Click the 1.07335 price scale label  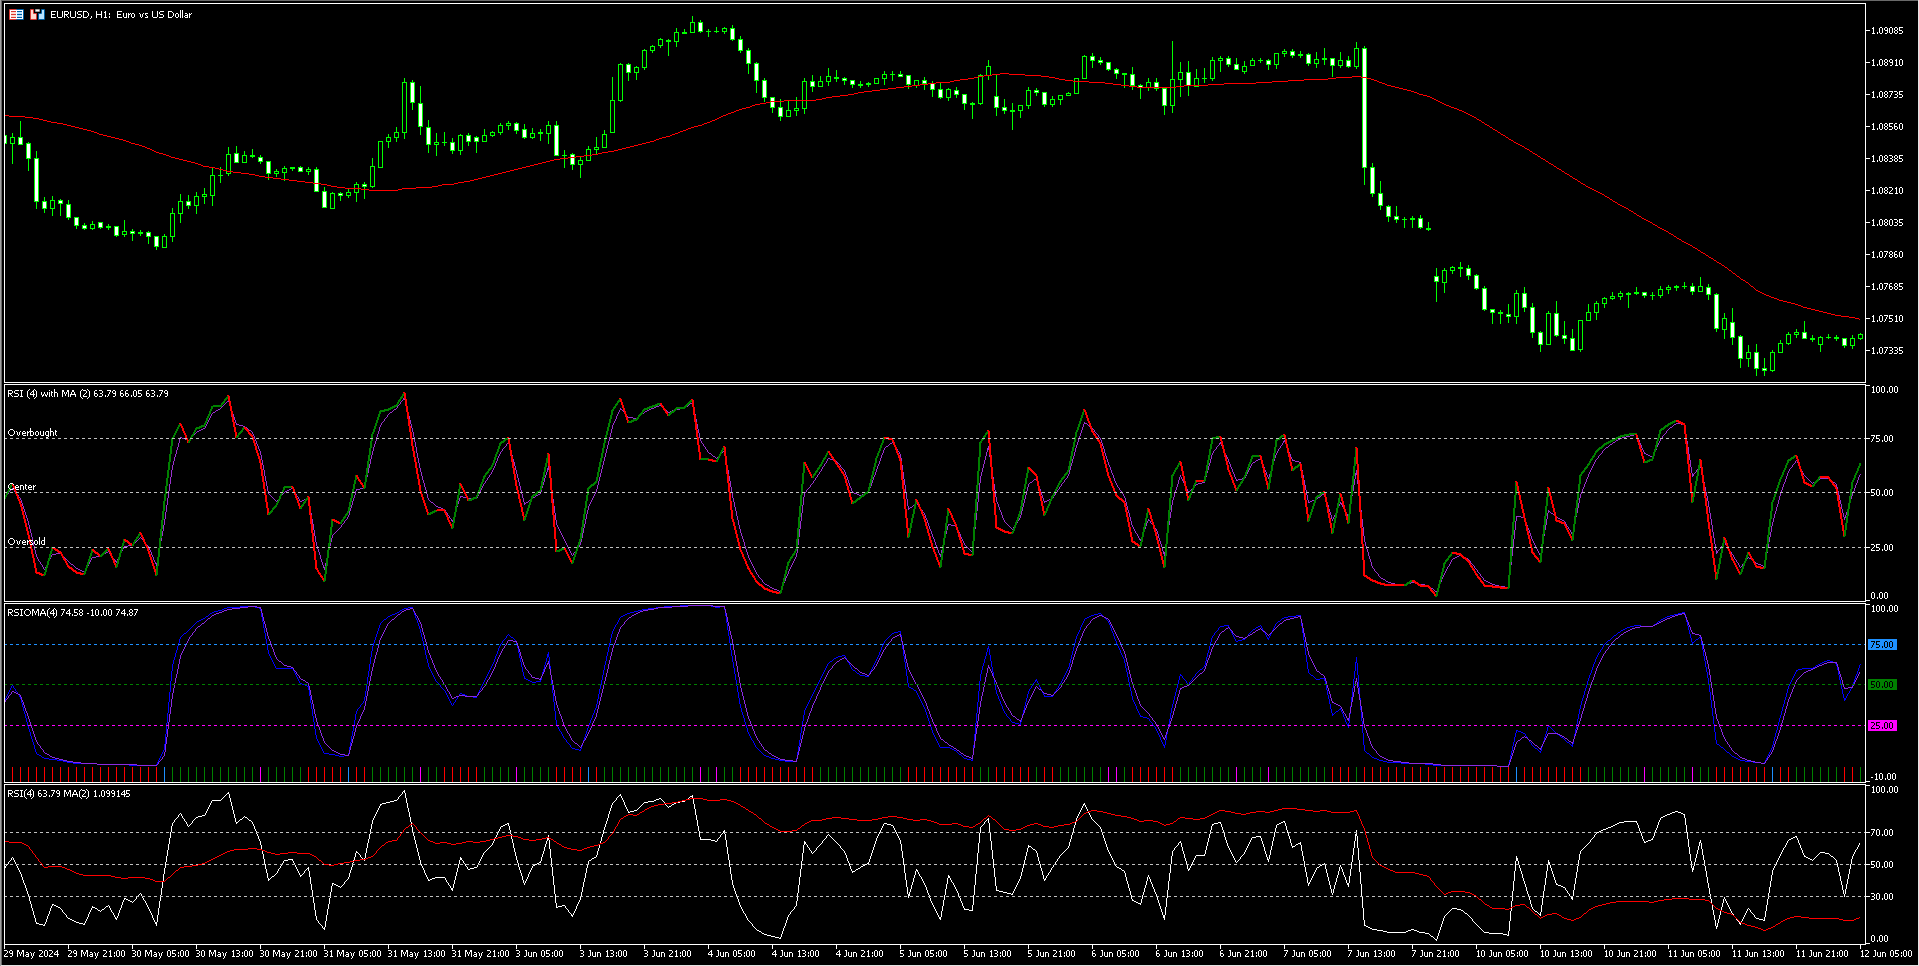click(x=1886, y=351)
